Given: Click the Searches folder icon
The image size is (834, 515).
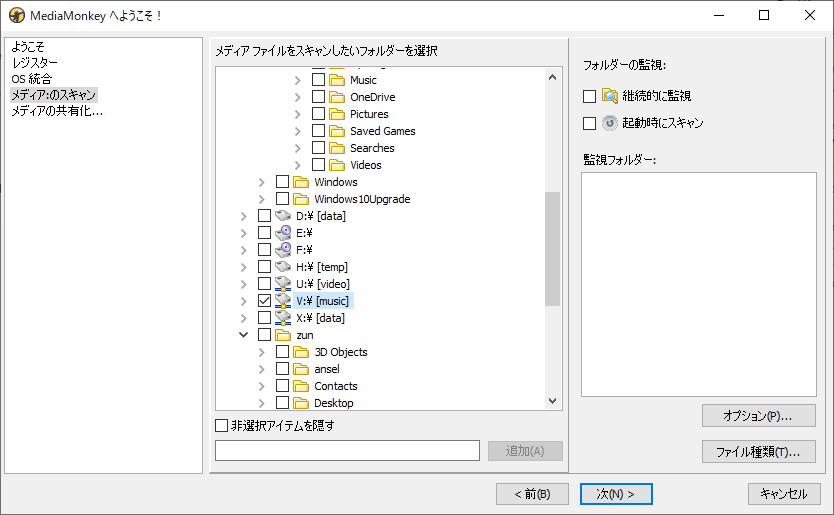Looking at the screenshot, I should tap(337, 148).
